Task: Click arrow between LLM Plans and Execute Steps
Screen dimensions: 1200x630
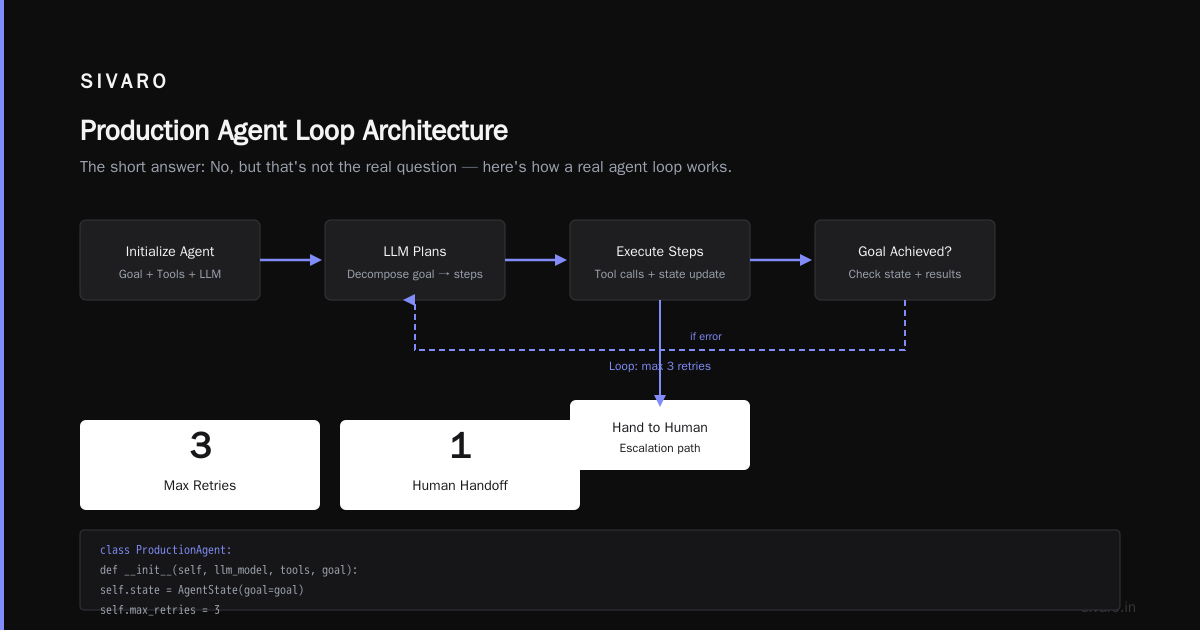Action: [537, 260]
